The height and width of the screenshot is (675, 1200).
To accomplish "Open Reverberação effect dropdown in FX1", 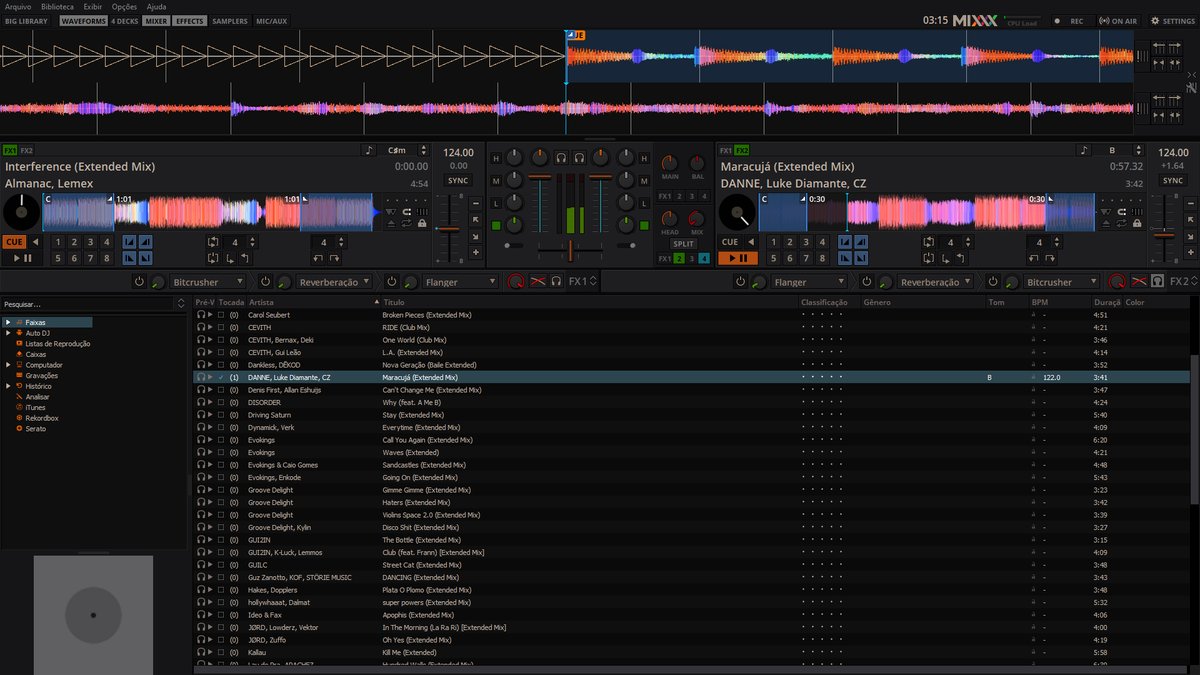I will (x=334, y=282).
